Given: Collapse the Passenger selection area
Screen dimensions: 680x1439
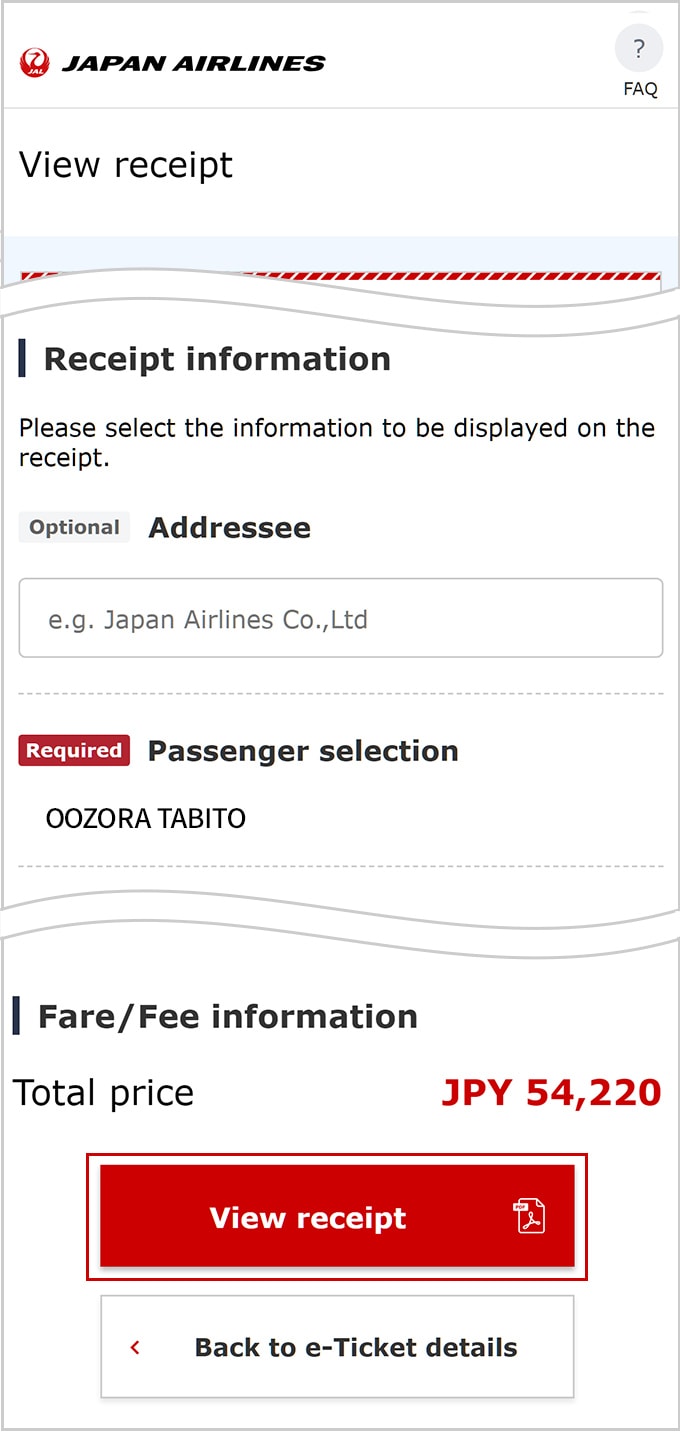Looking at the screenshot, I should click(302, 750).
